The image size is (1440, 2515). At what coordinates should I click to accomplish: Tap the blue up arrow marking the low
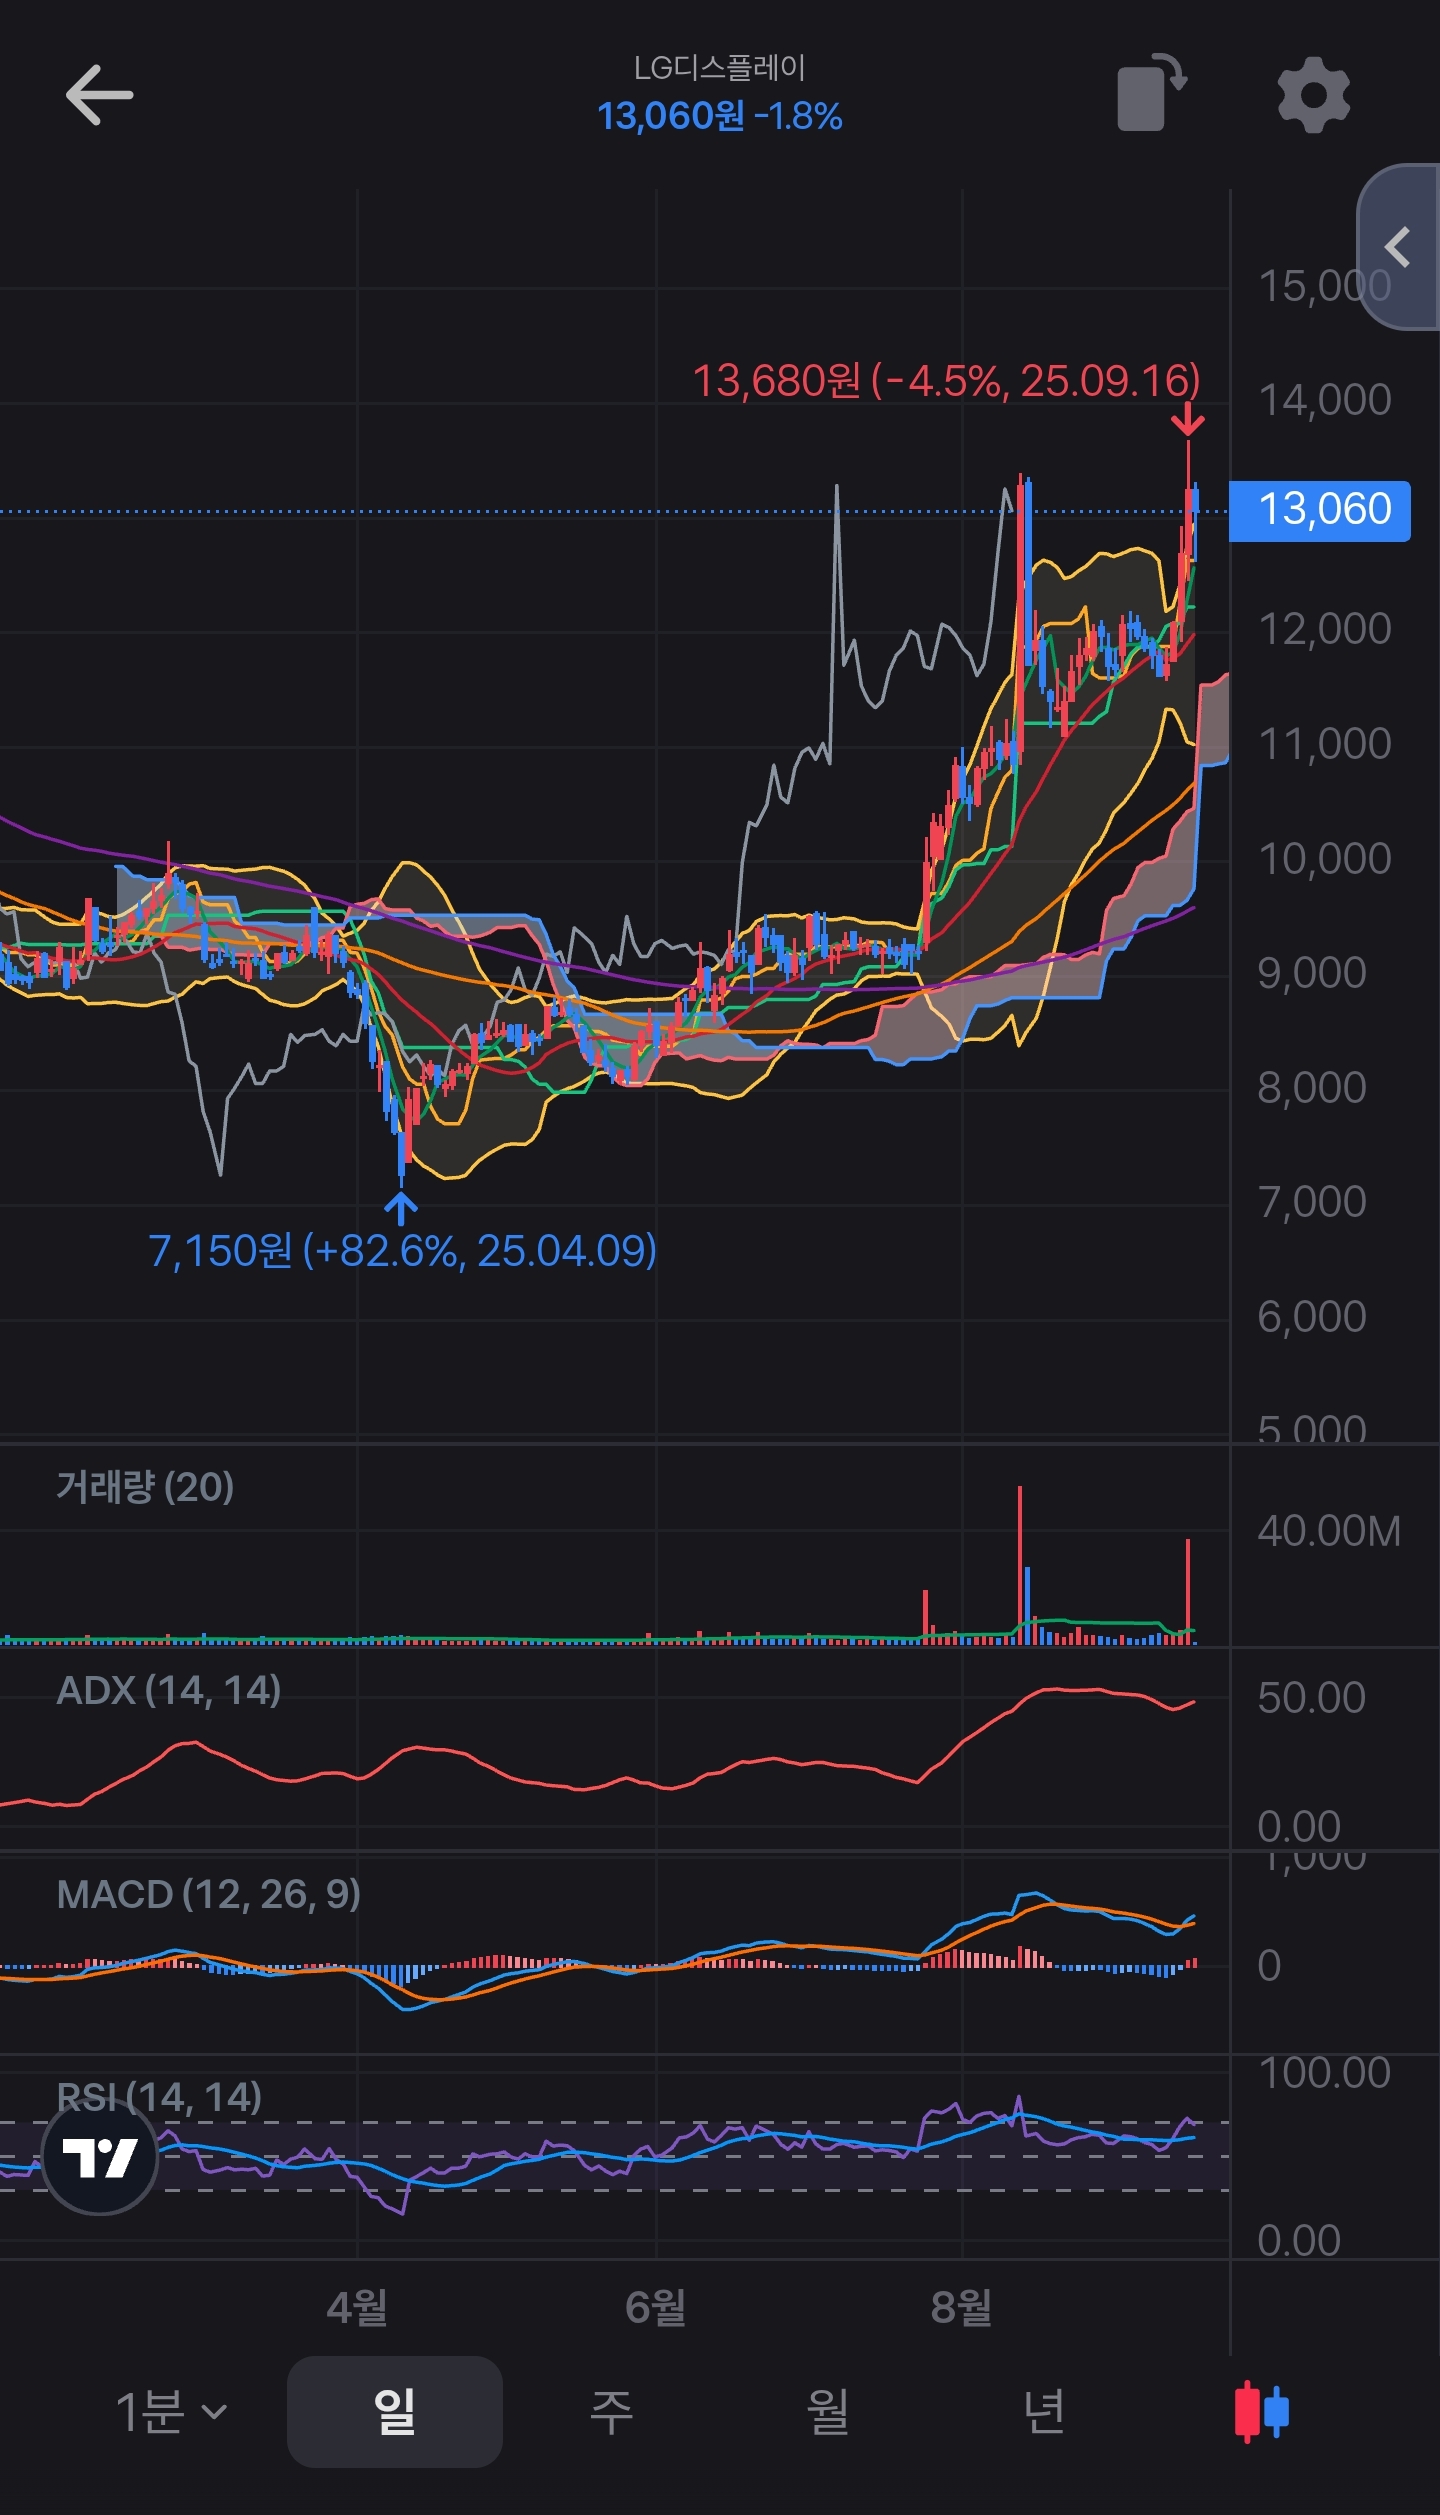(x=401, y=1208)
